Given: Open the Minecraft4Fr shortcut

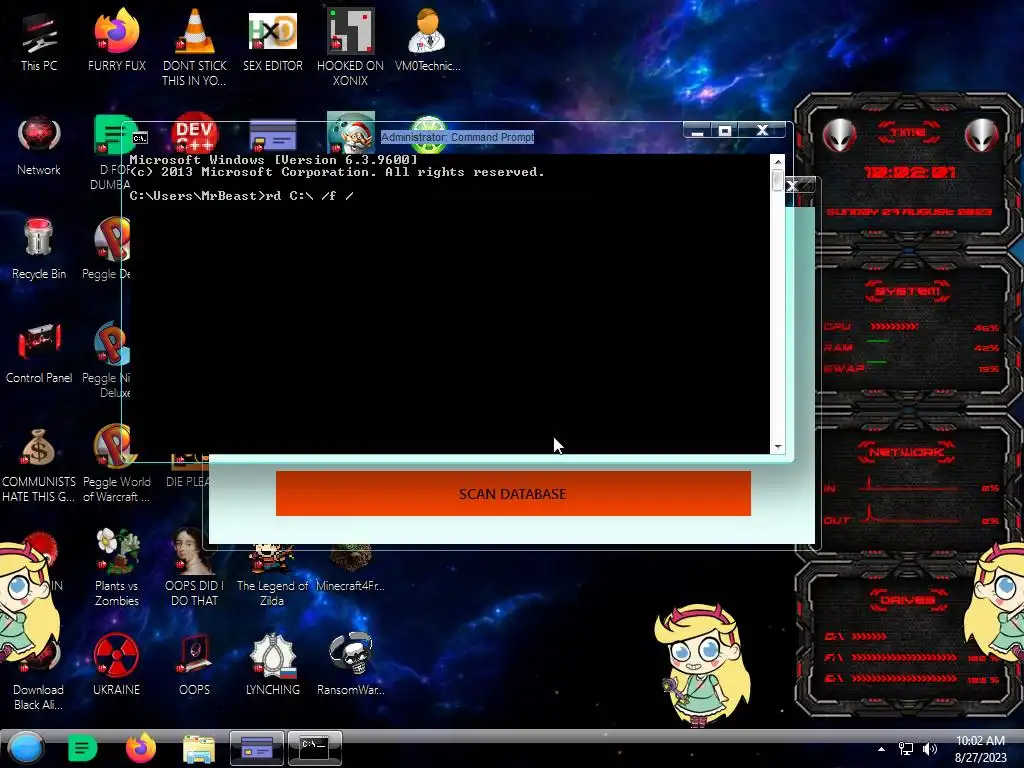Looking at the screenshot, I should 350,569.
